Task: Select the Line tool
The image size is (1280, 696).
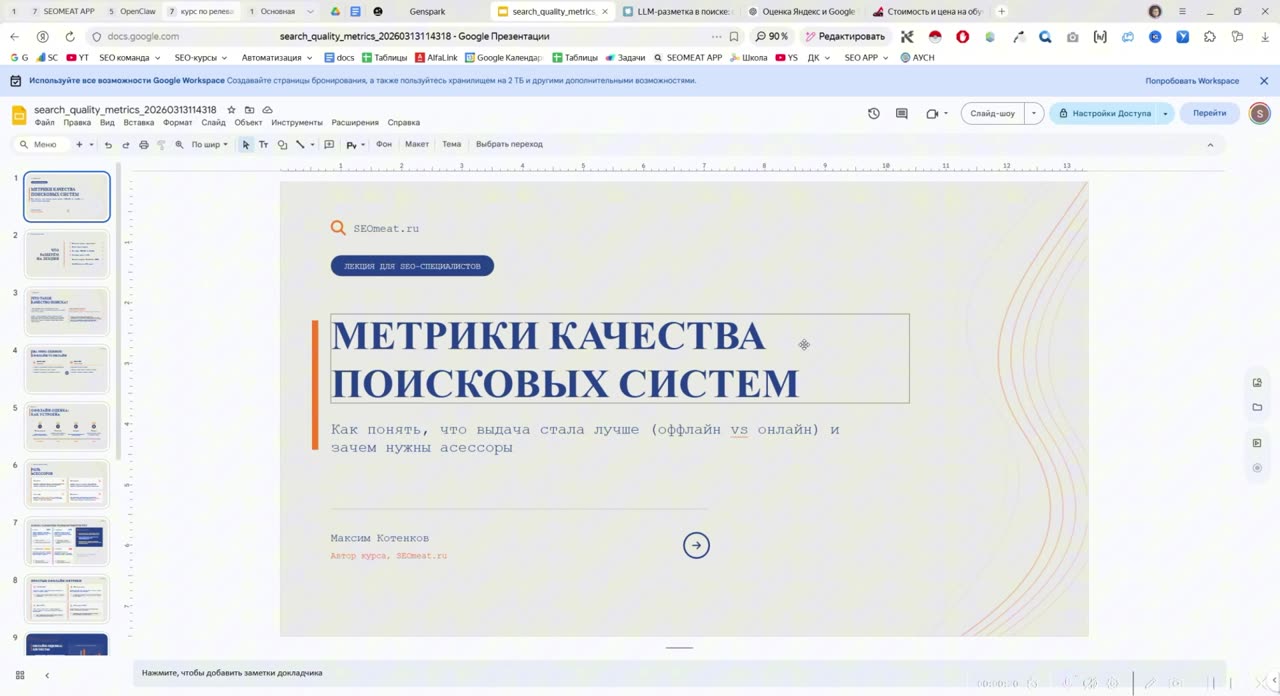Action: pyautogui.click(x=300, y=145)
